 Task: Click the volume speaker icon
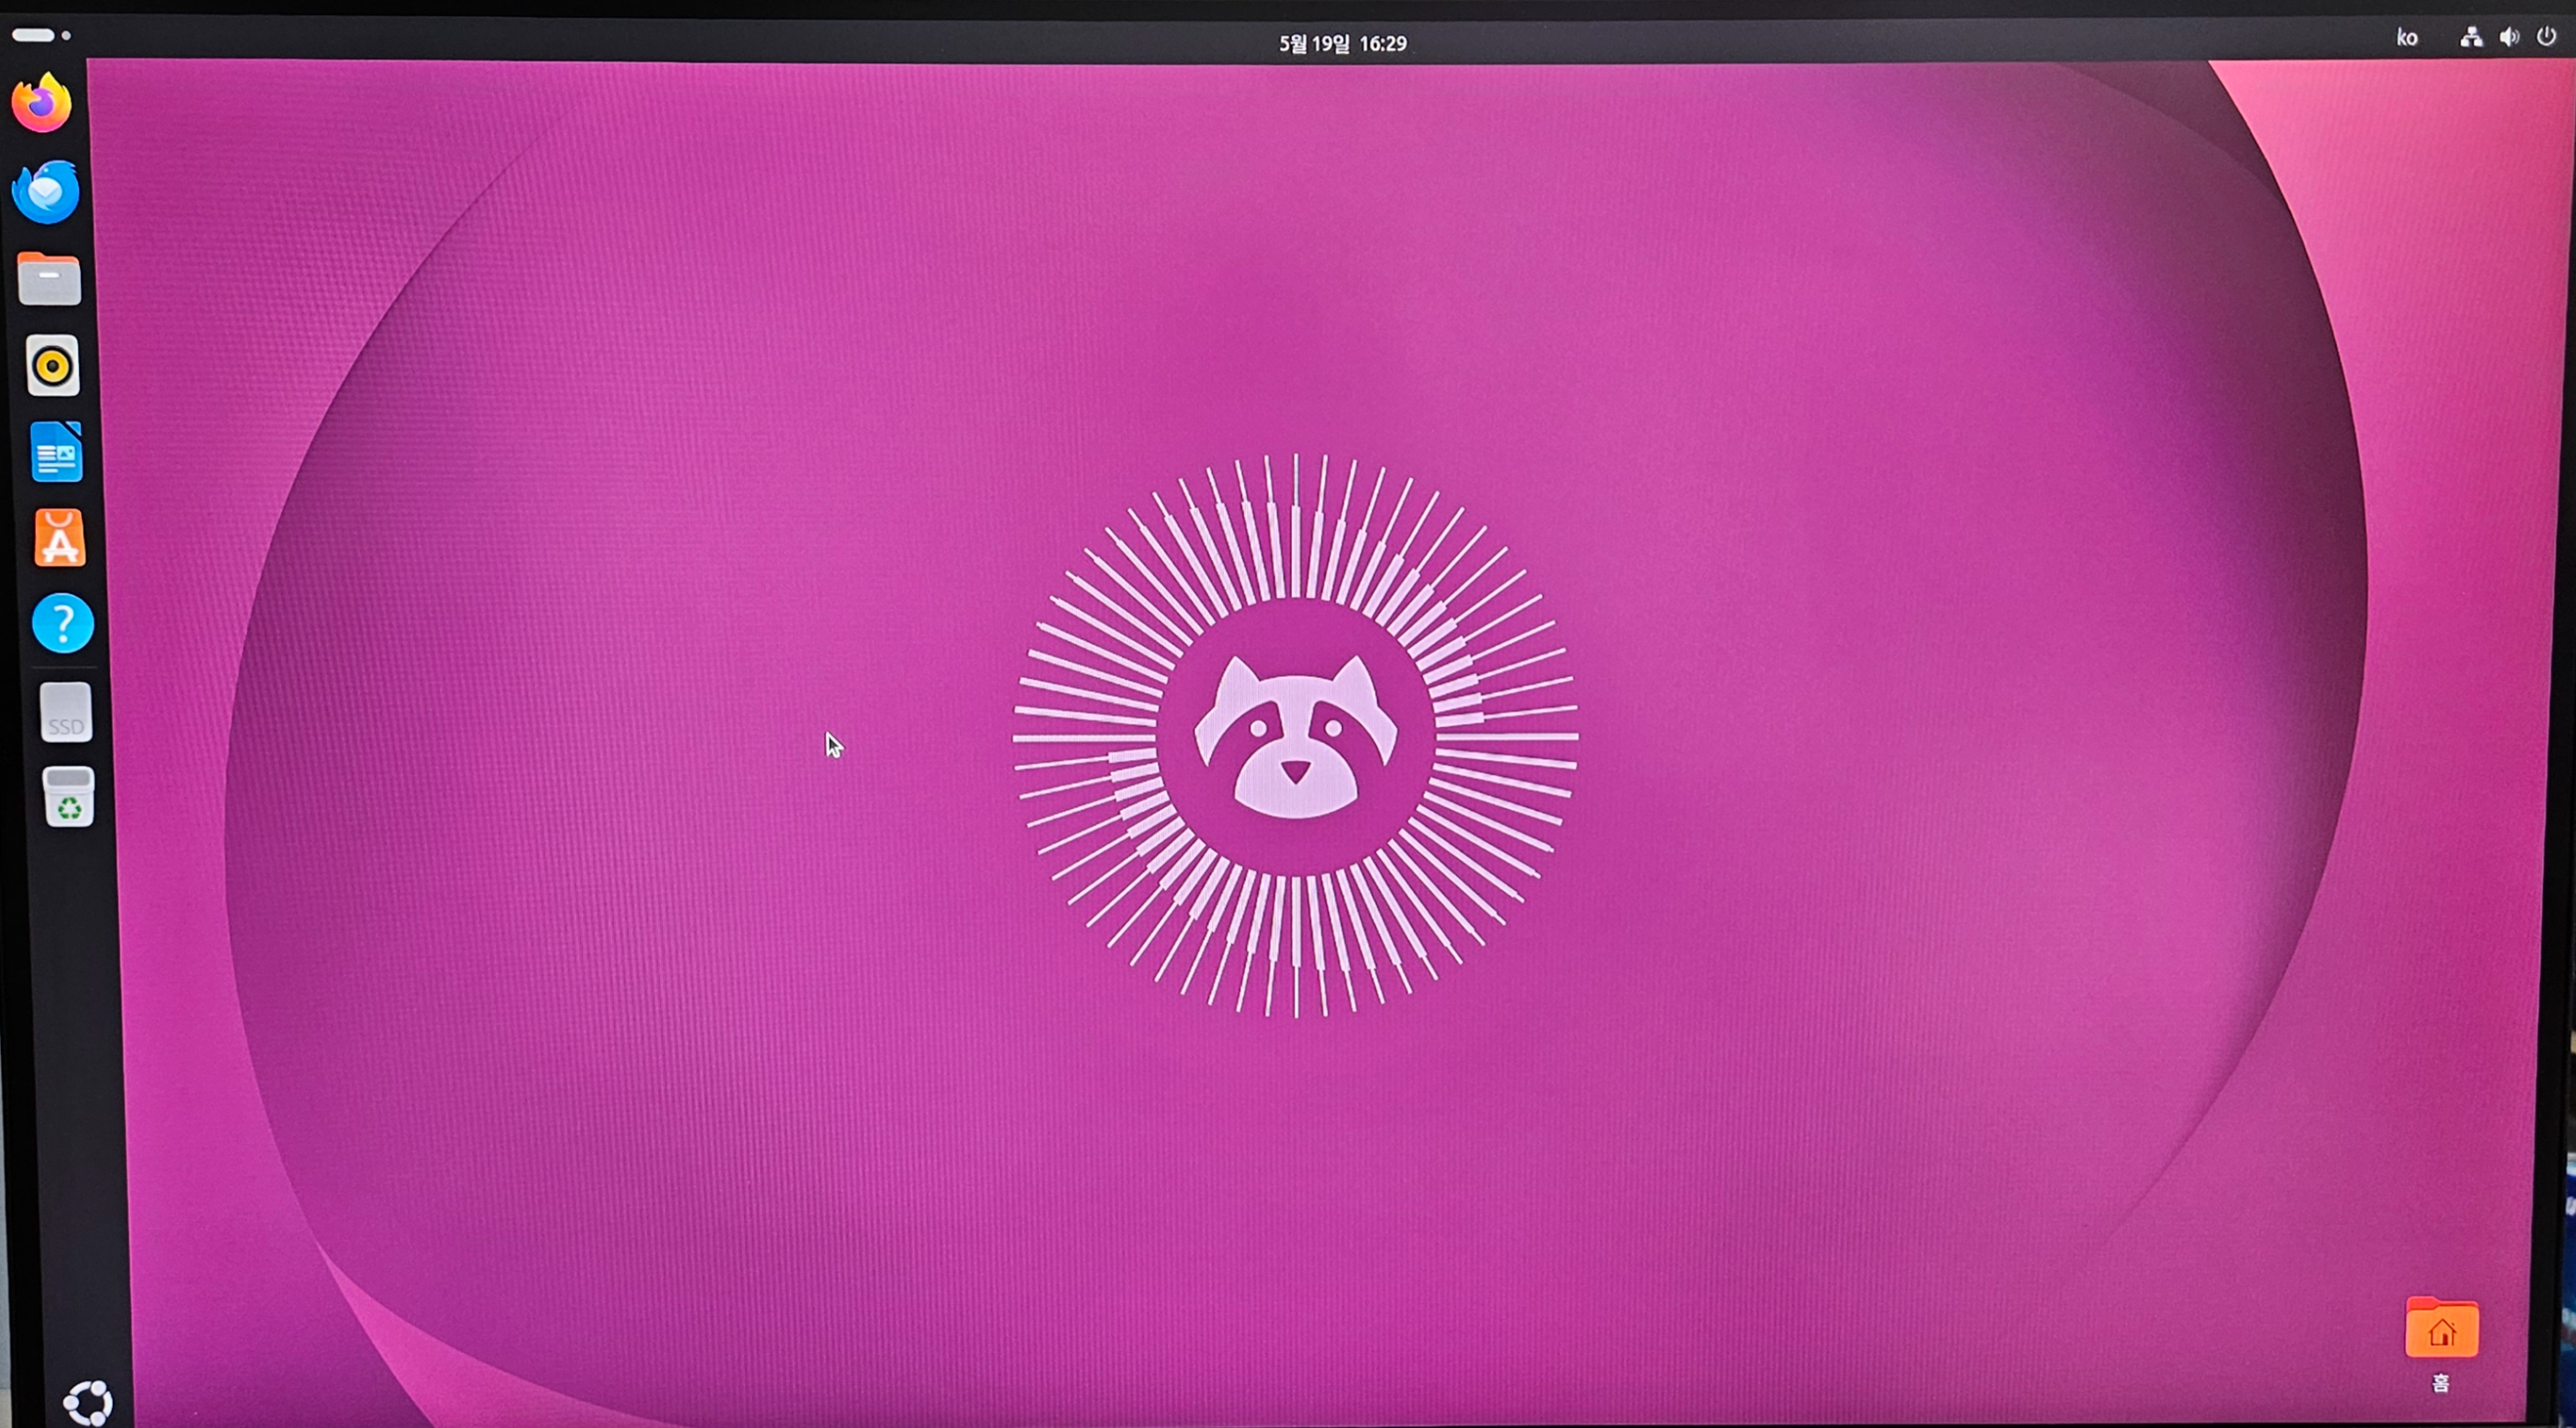pos(2509,37)
